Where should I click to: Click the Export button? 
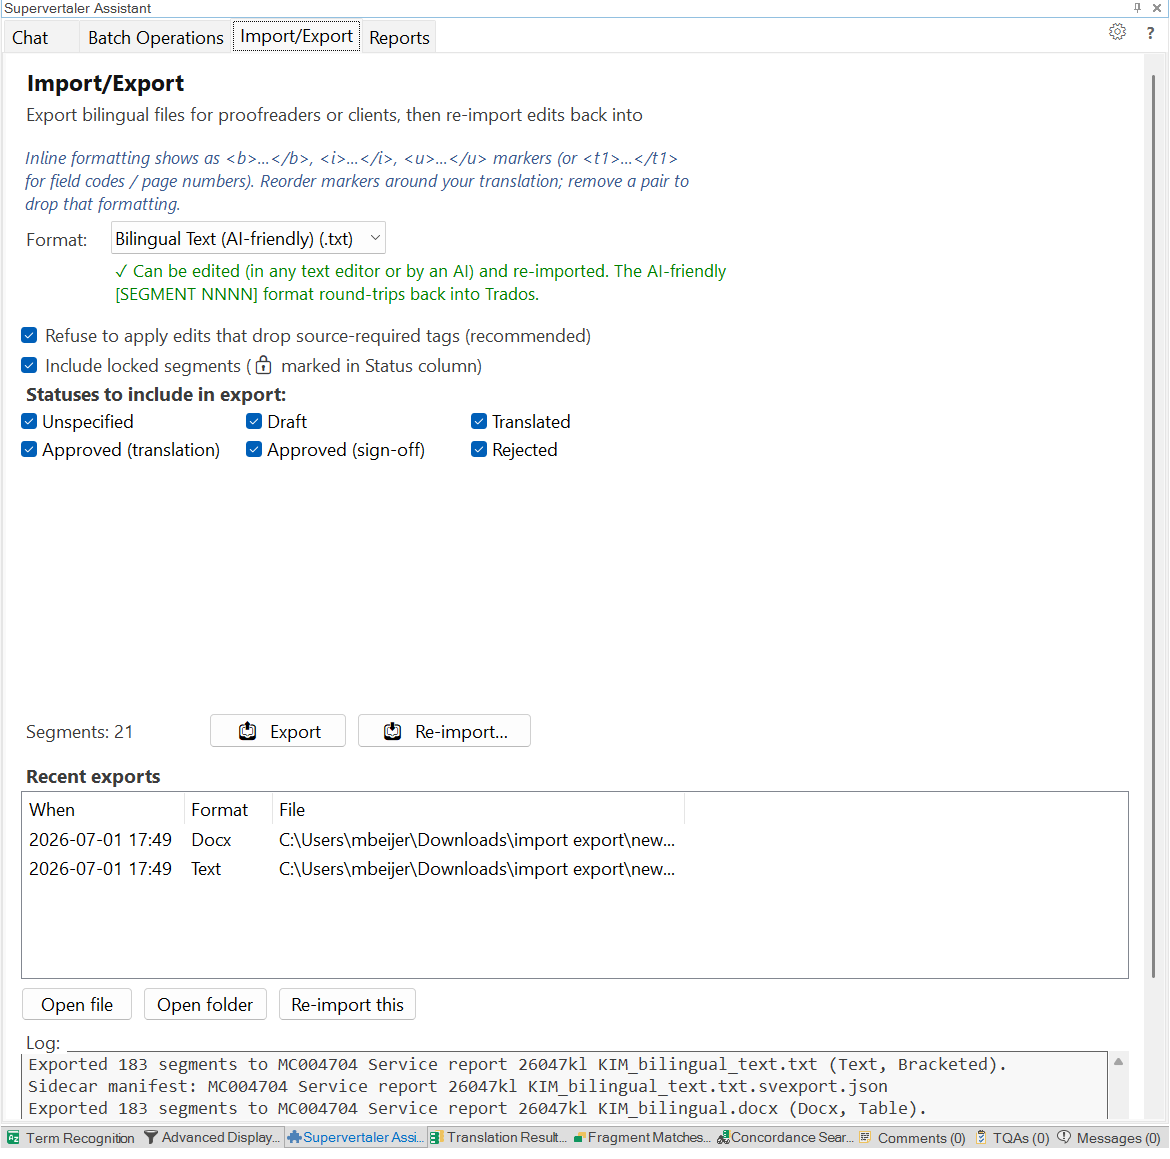click(278, 731)
